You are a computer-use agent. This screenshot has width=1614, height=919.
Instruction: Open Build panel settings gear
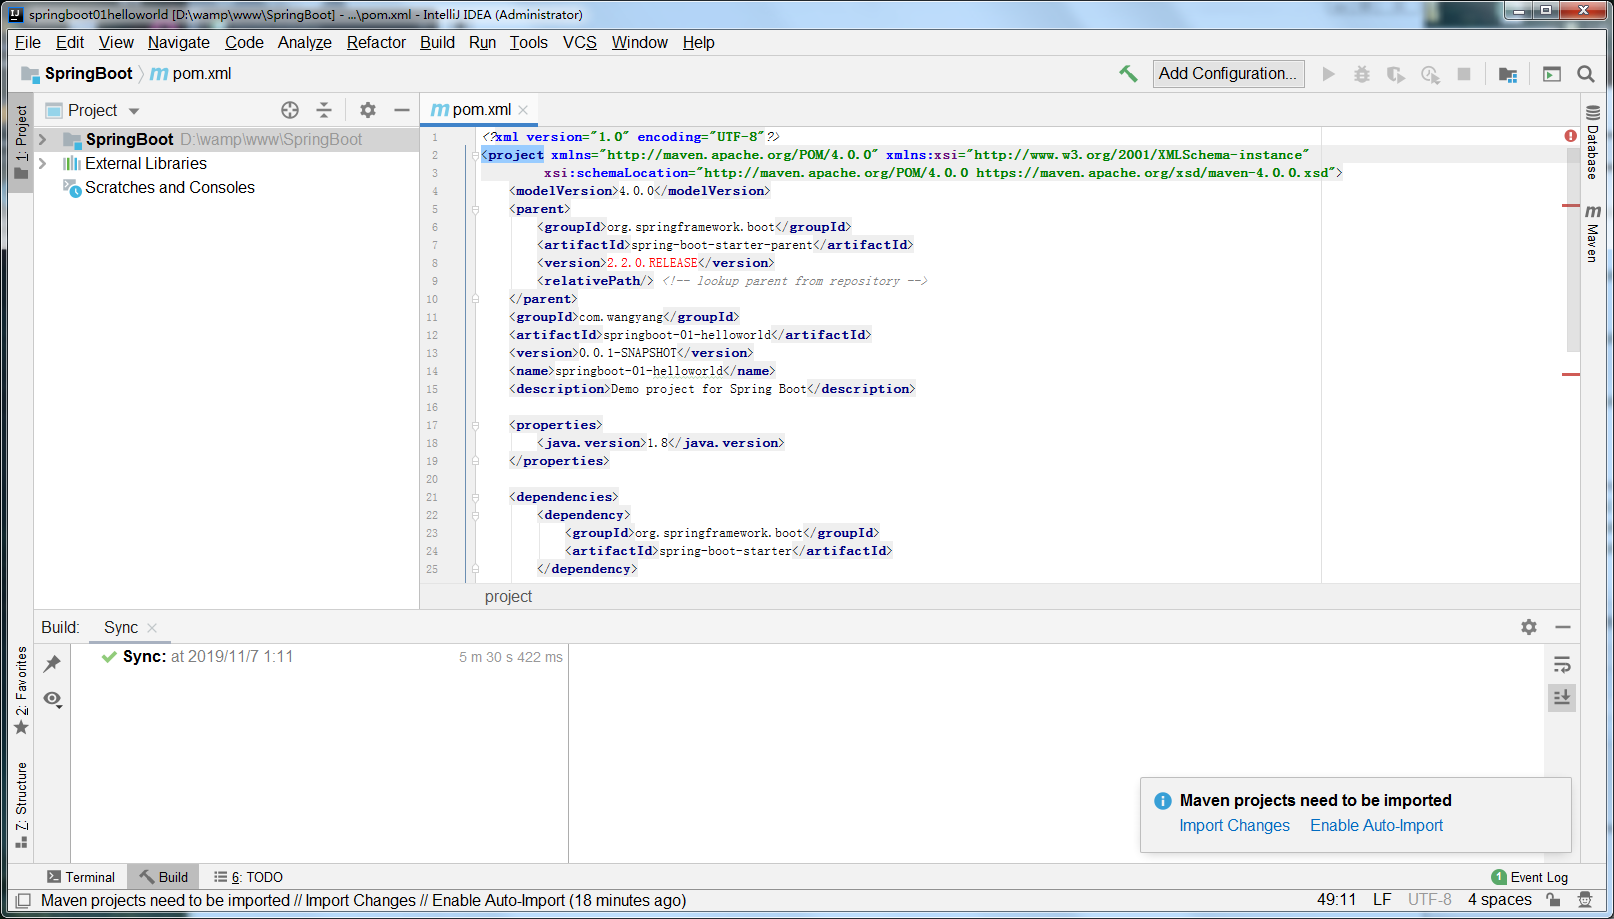click(x=1528, y=627)
